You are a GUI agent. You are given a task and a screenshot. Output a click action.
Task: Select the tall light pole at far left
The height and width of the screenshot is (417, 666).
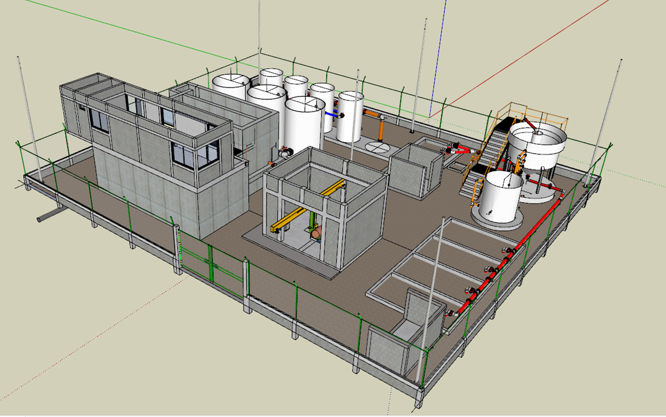pyautogui.click(x=21, y=110)
